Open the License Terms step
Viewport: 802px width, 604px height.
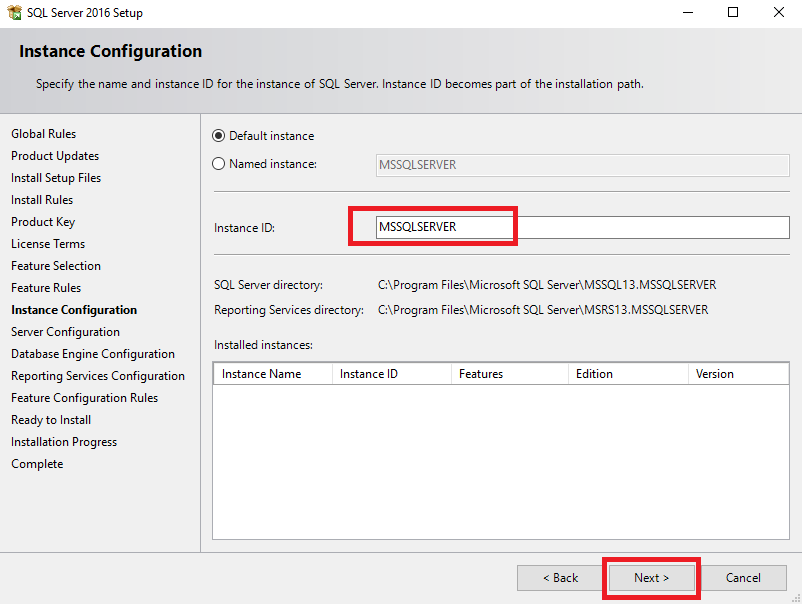point(48,244)
